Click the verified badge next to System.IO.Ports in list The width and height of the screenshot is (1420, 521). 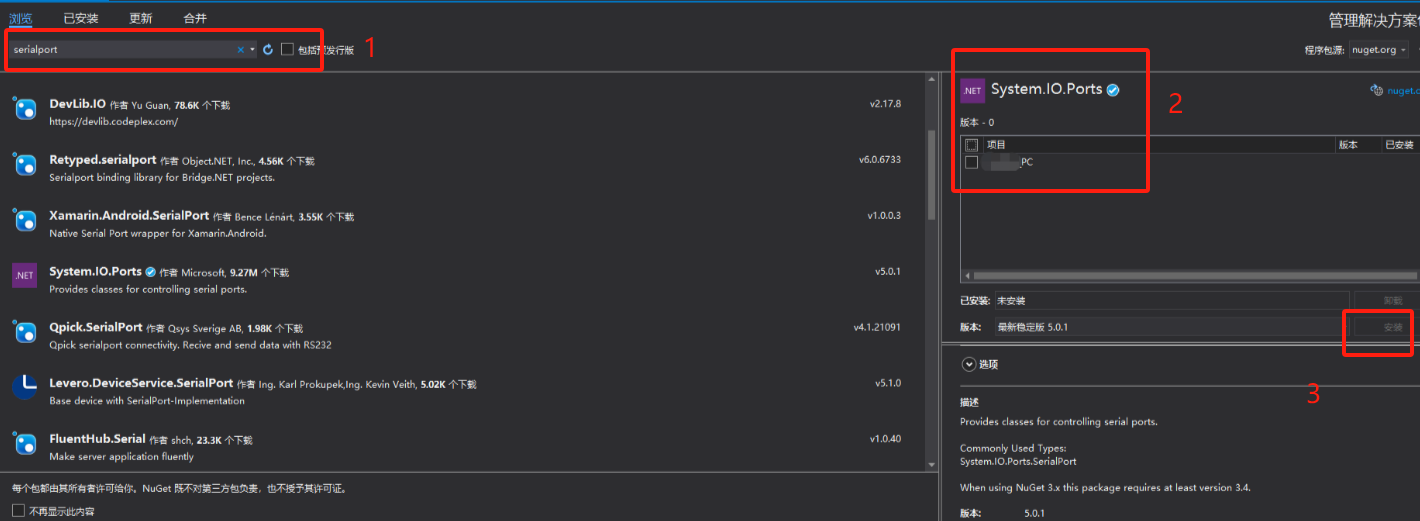pos(150,271)
